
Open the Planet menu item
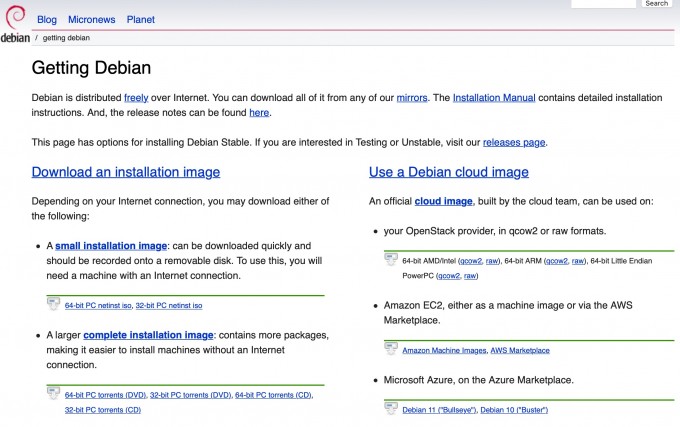[141, 19]
